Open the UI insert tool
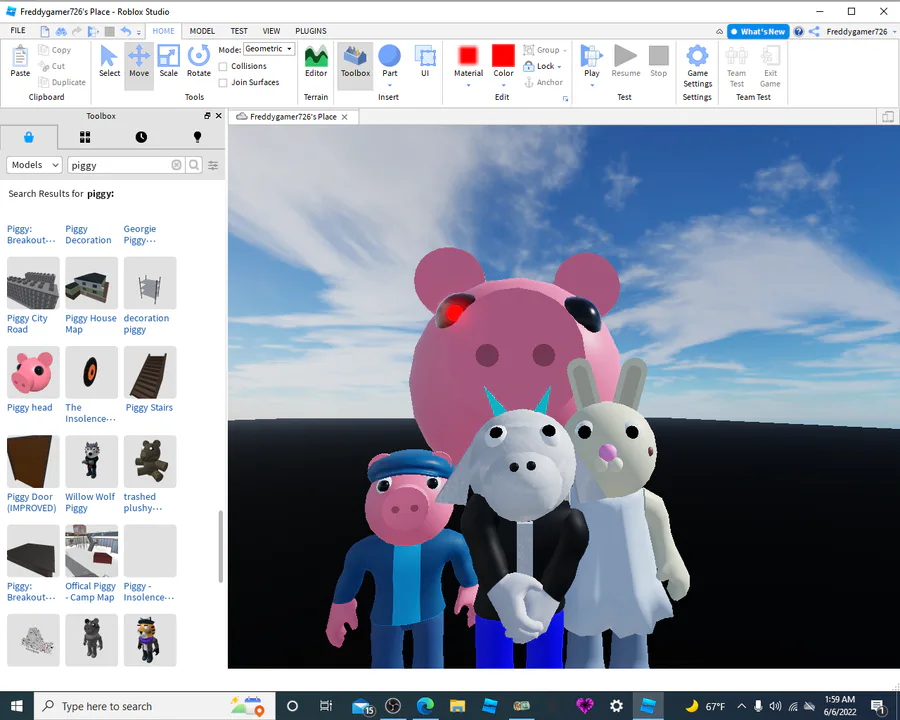 pos(425,61)
